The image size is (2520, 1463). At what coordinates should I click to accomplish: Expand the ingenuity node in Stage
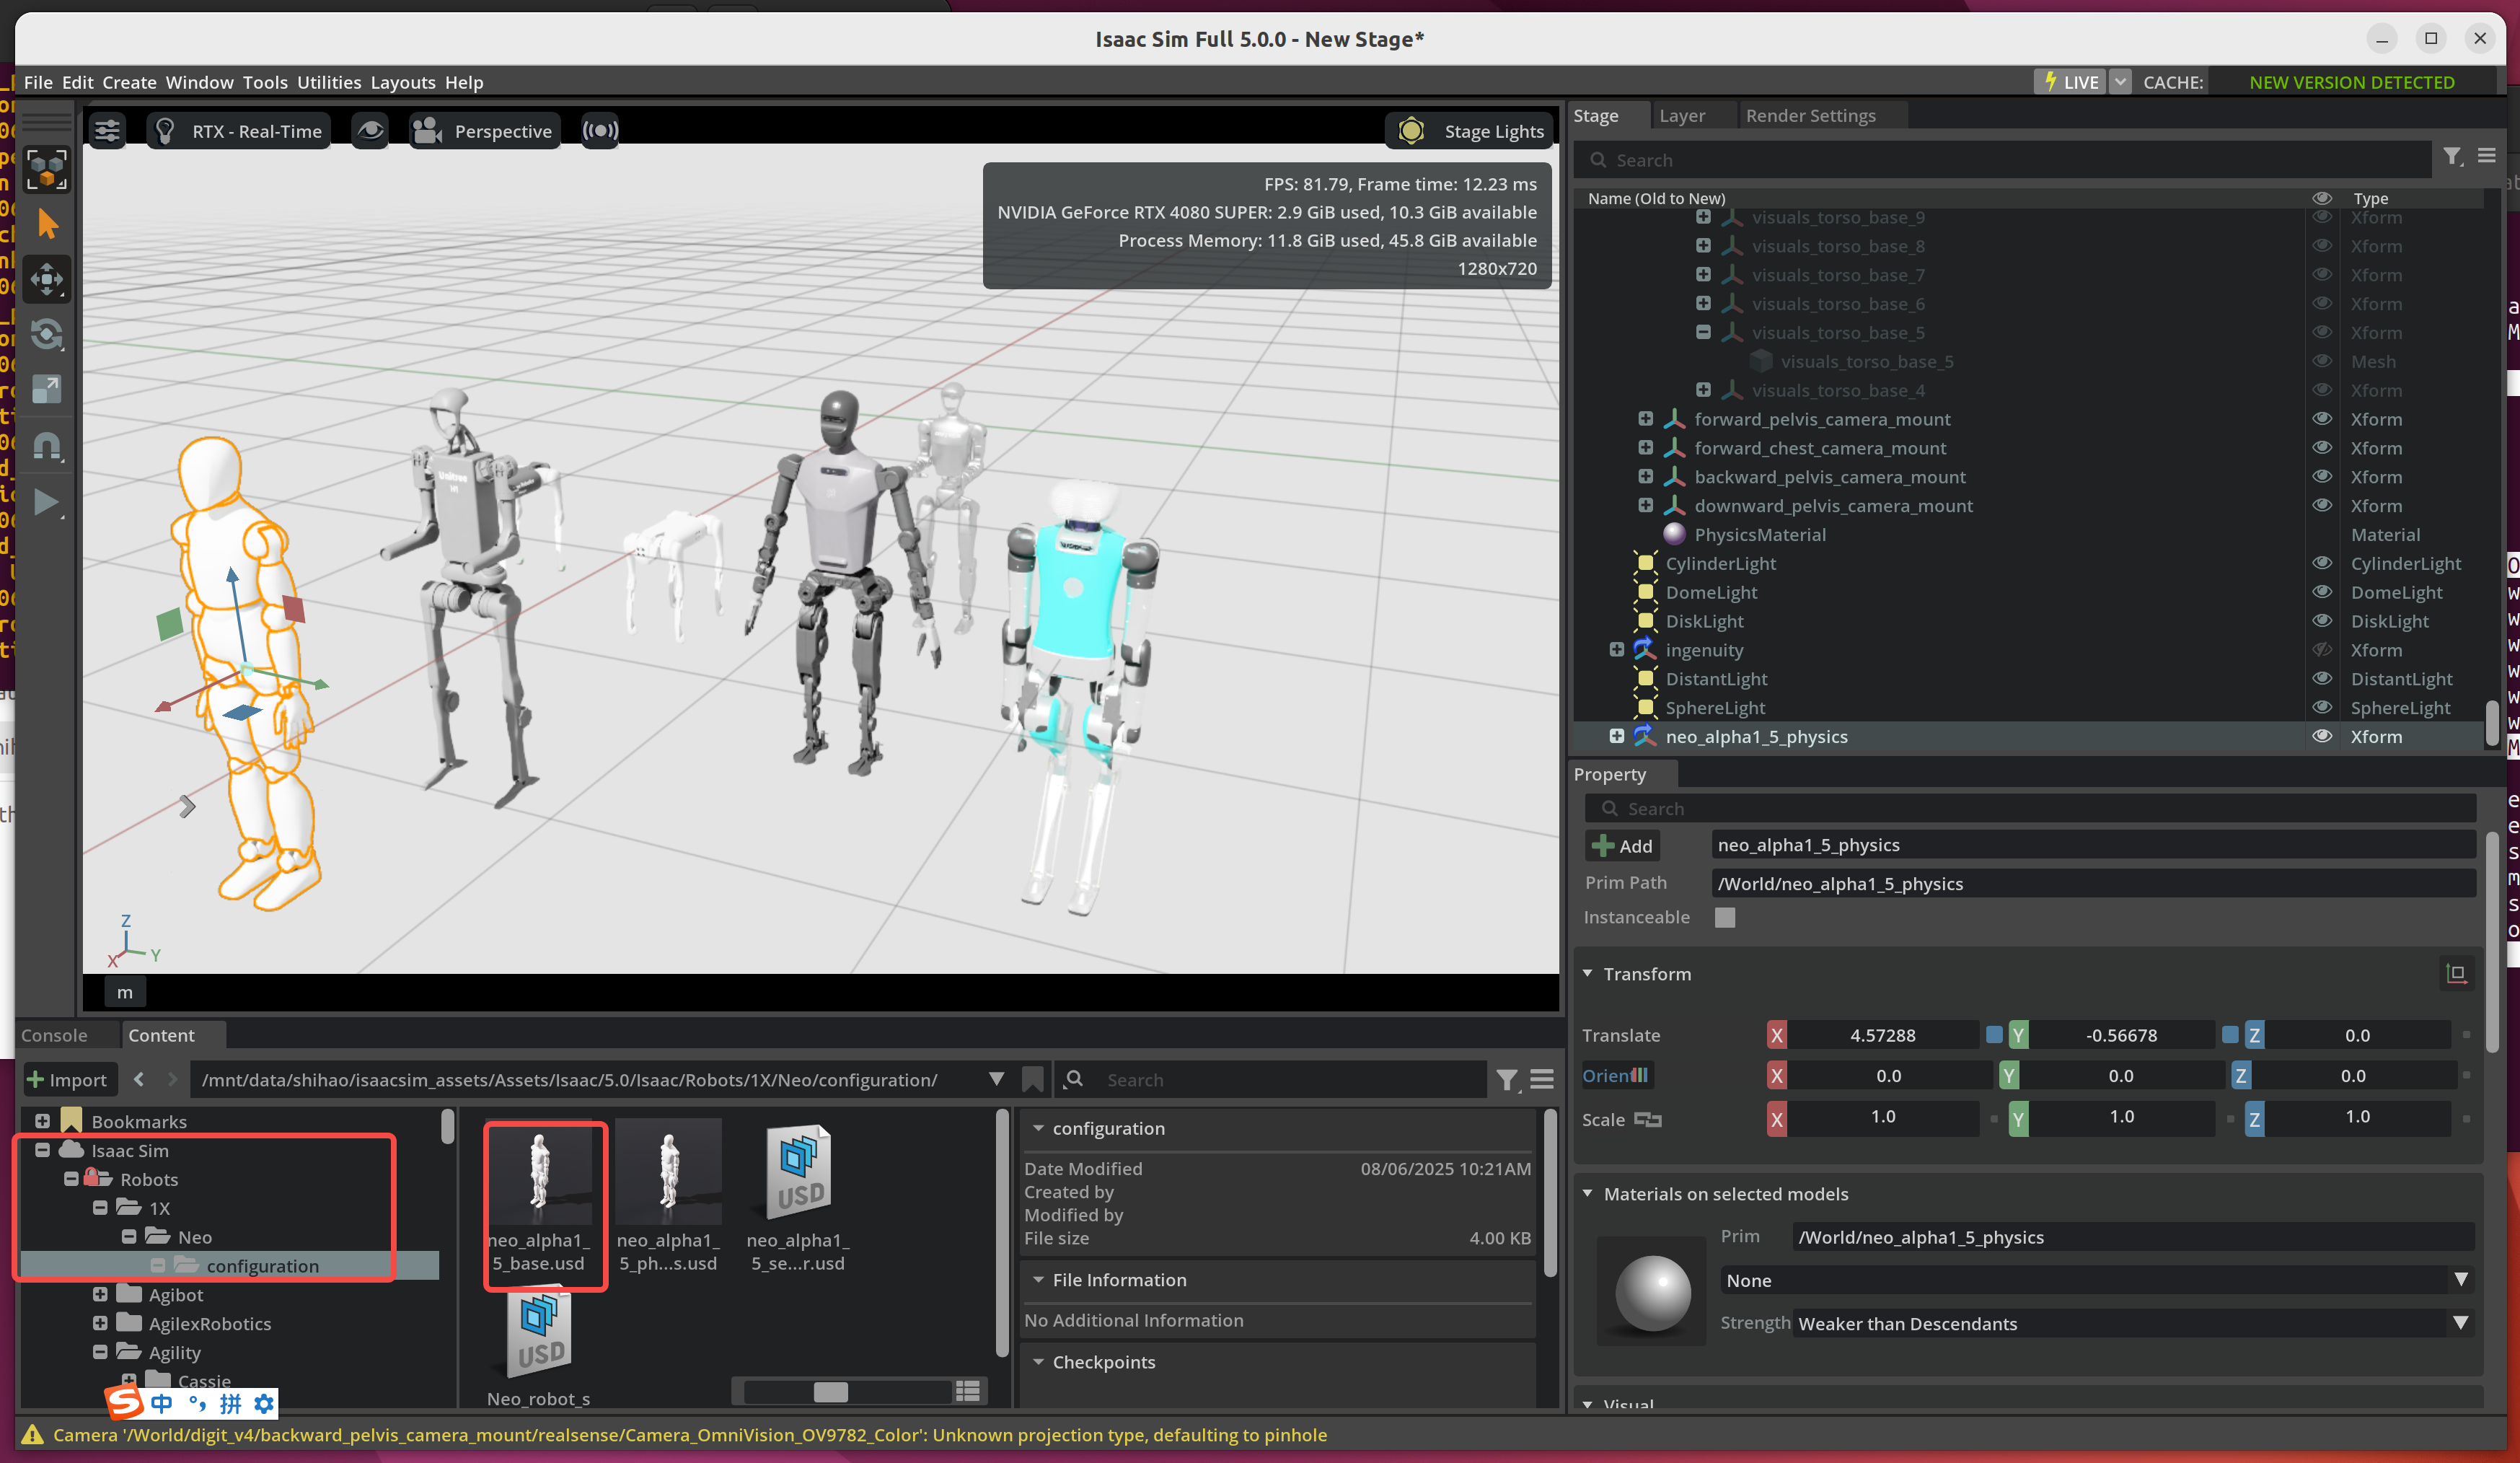1617,649
